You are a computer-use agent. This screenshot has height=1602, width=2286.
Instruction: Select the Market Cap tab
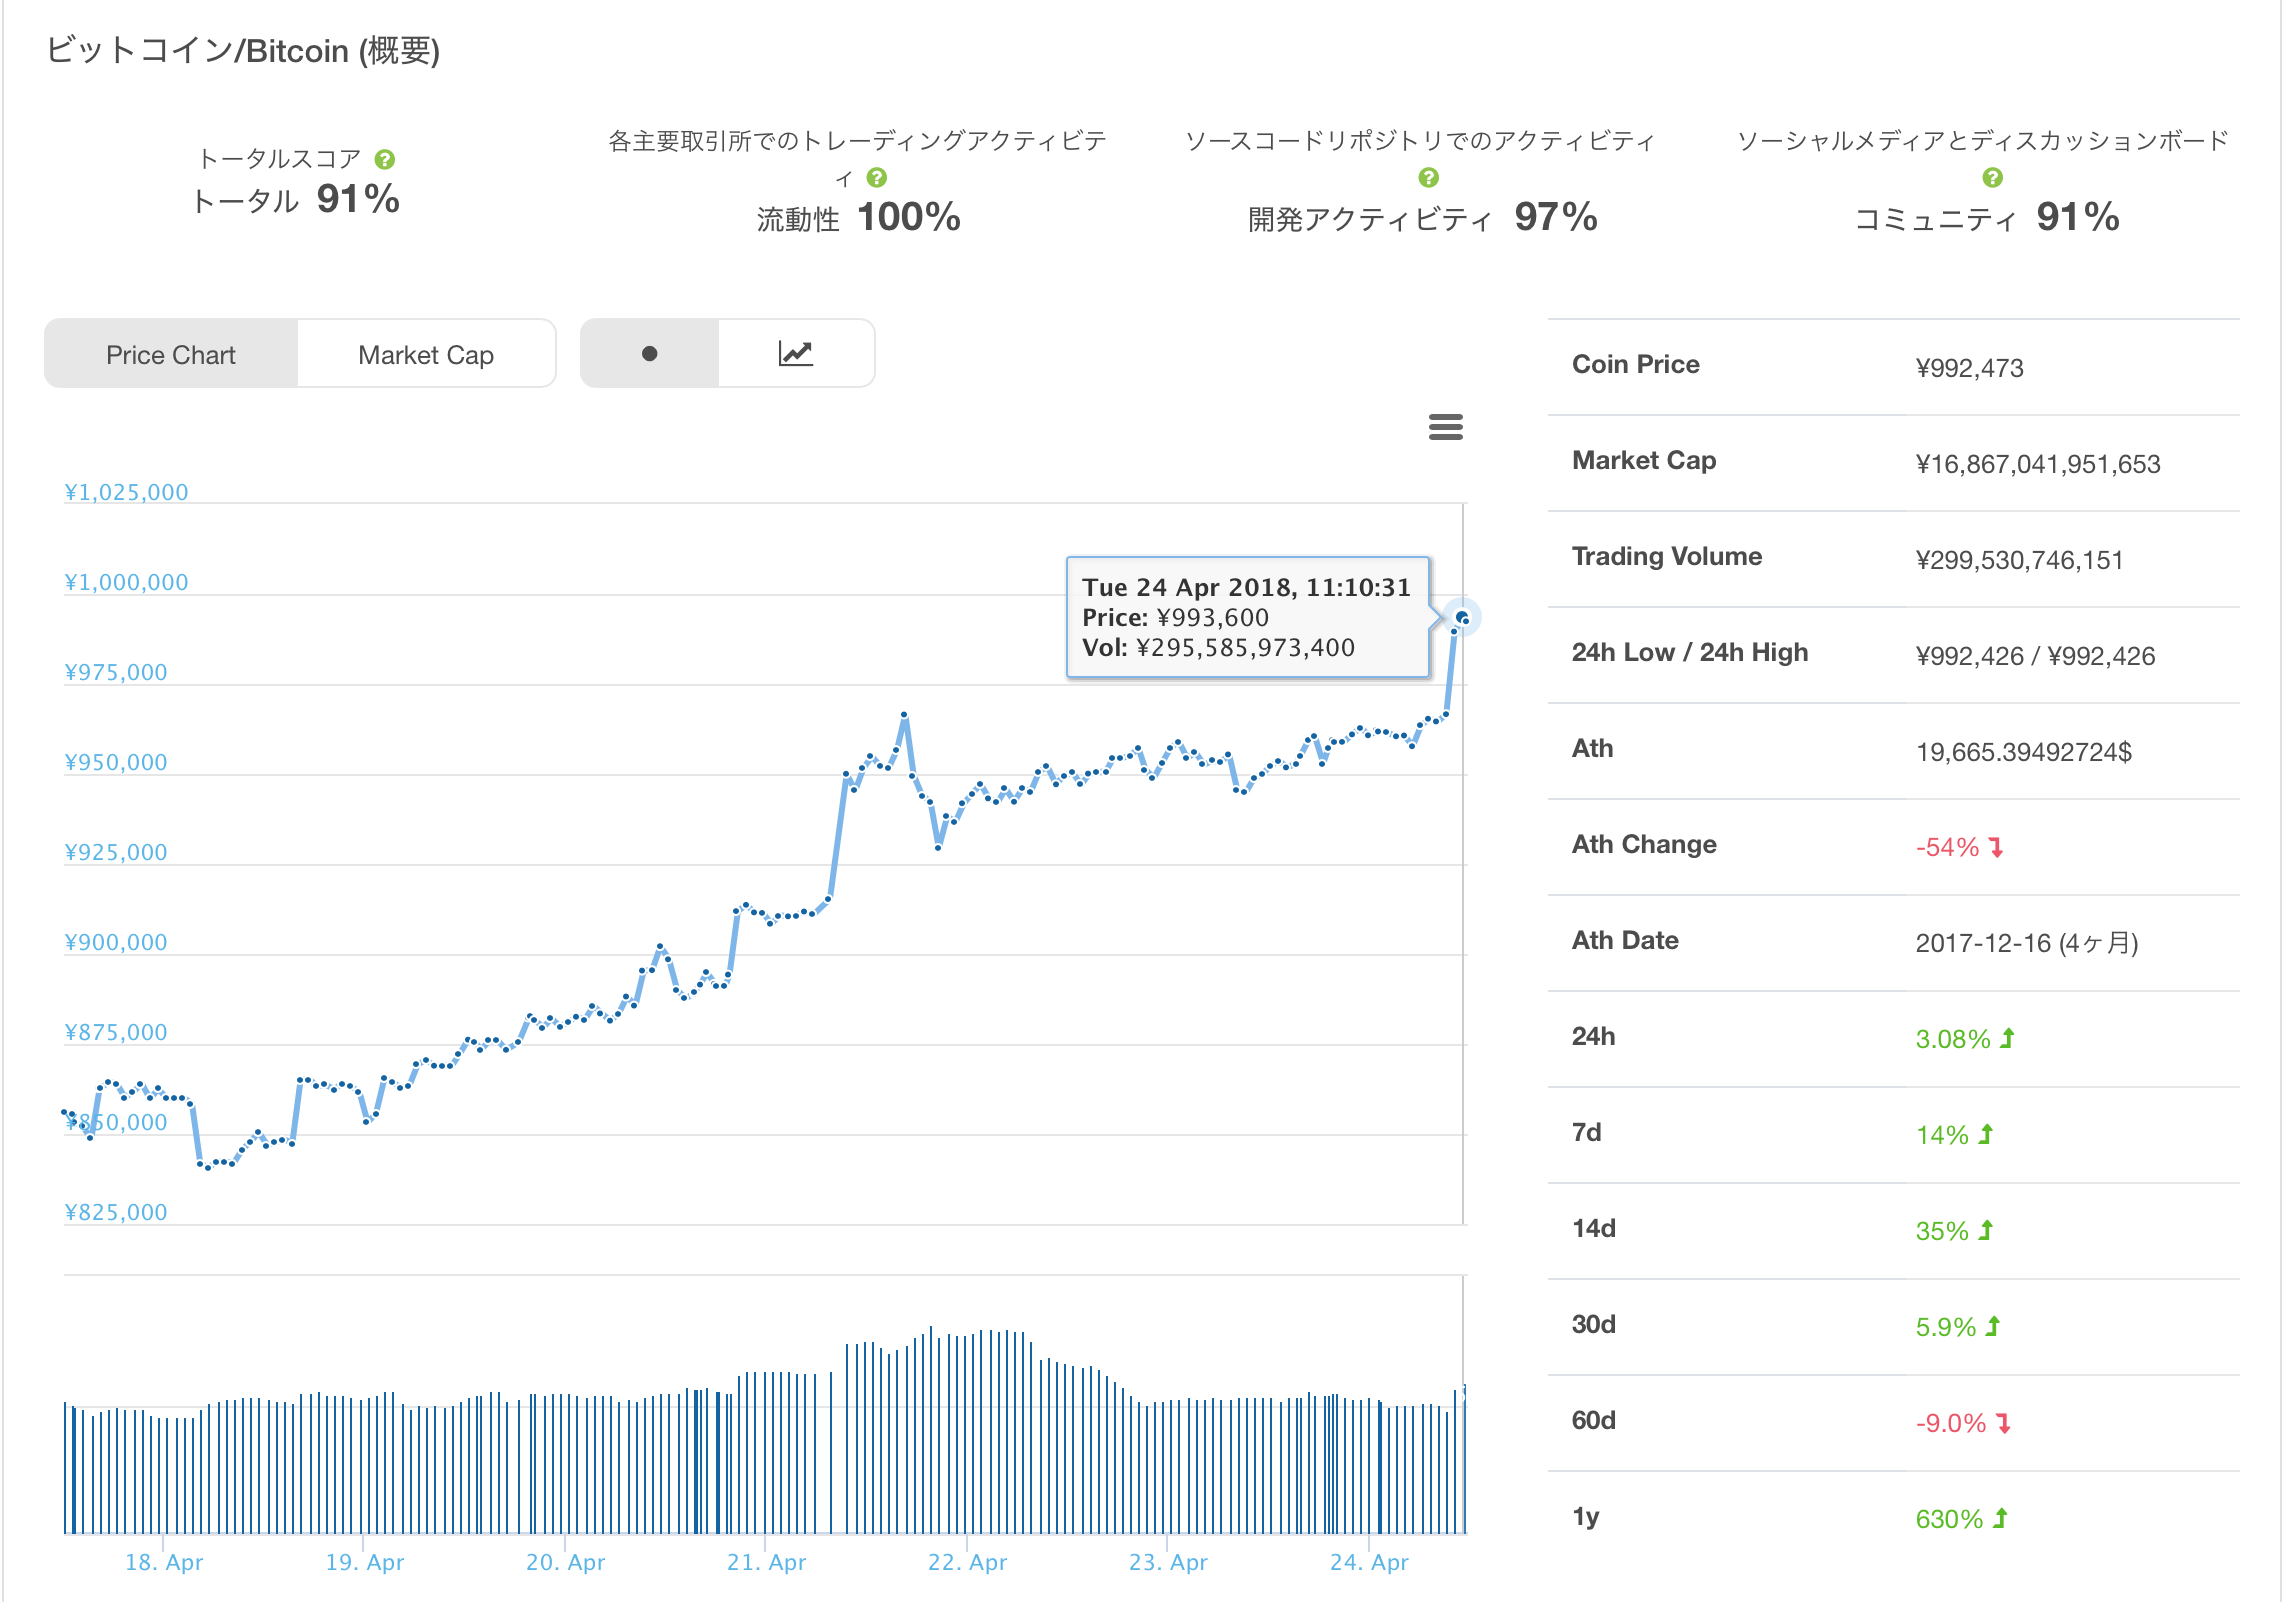426,354
